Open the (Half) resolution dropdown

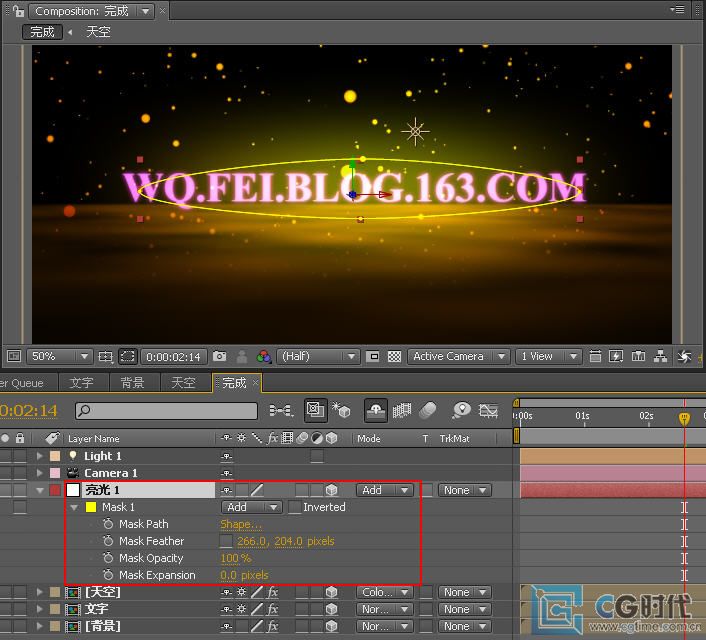[x=317, y=356]
